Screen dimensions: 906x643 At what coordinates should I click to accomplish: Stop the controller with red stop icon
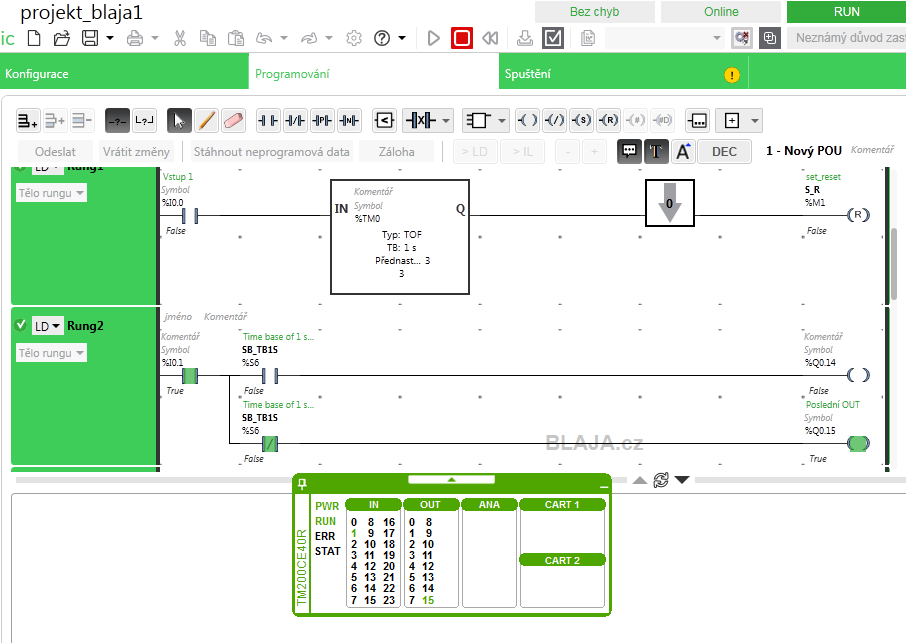pyautogui.click(x=462, y=38)
